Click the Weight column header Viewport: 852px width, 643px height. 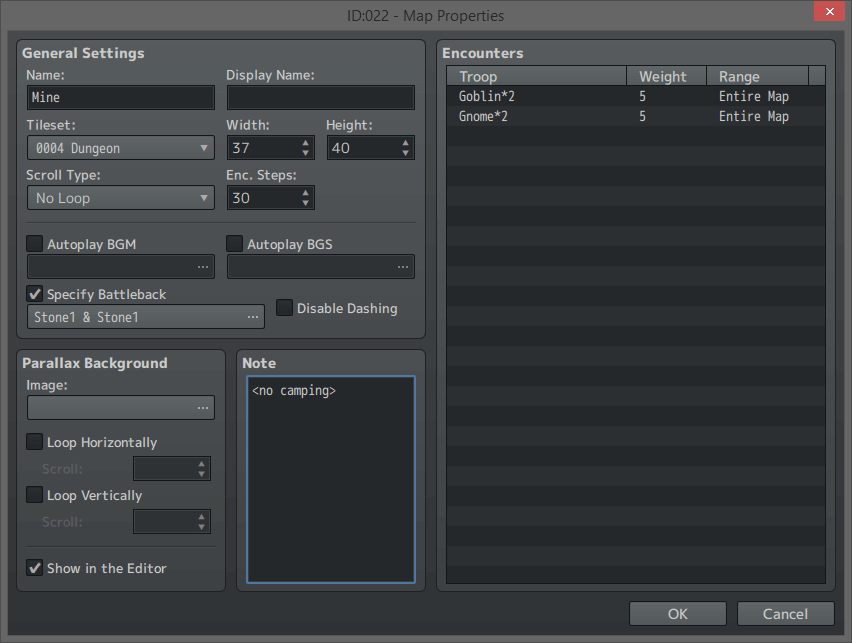click(666, 76)
